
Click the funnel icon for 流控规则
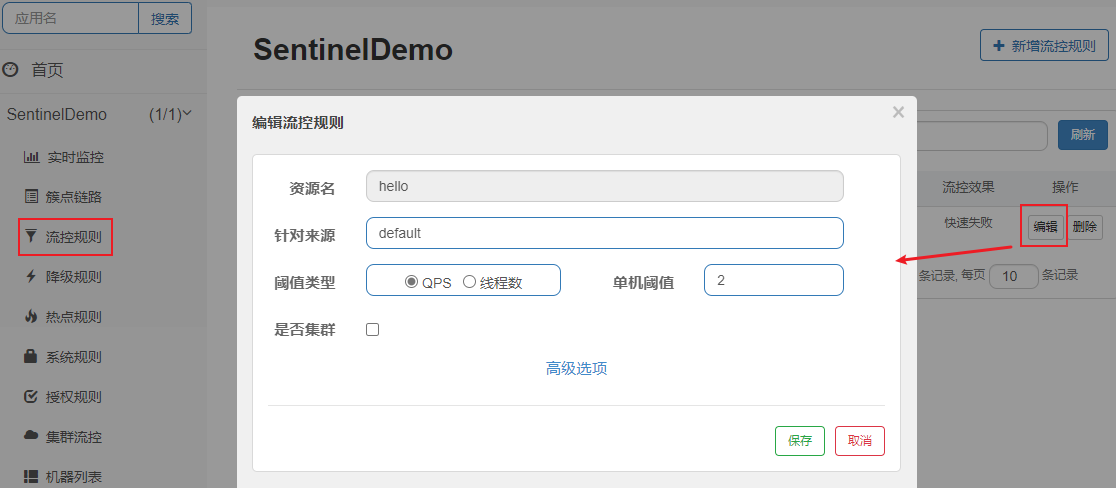(x=31, y=237)
